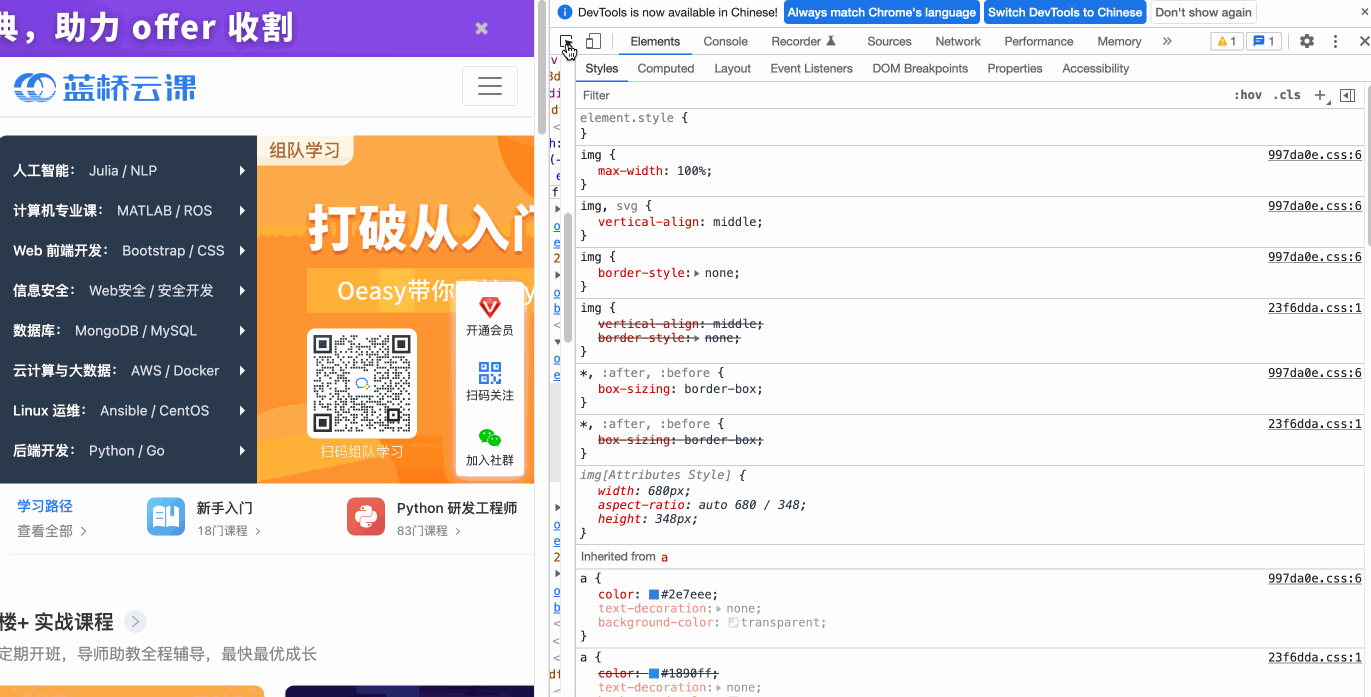Select the Properties subtab
The image size is (1371, 697).
tap(1015, 68)
